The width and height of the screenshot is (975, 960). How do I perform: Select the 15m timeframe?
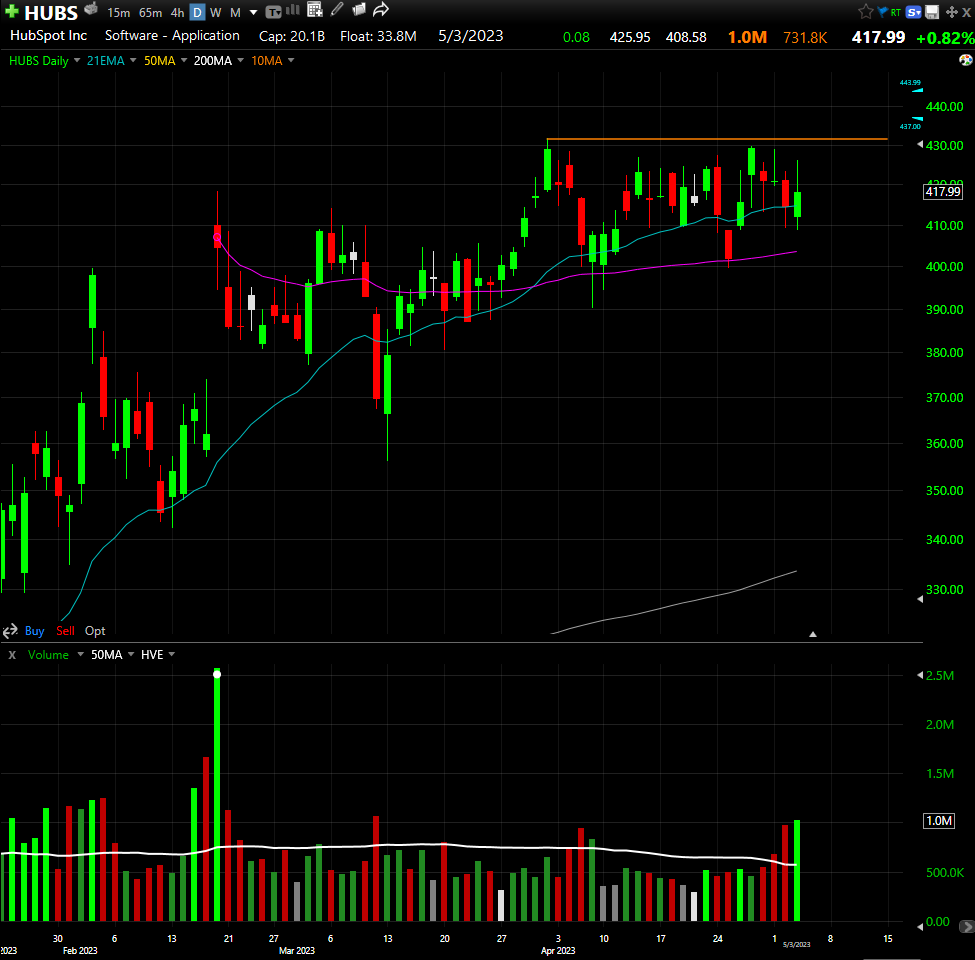point(118,12)
